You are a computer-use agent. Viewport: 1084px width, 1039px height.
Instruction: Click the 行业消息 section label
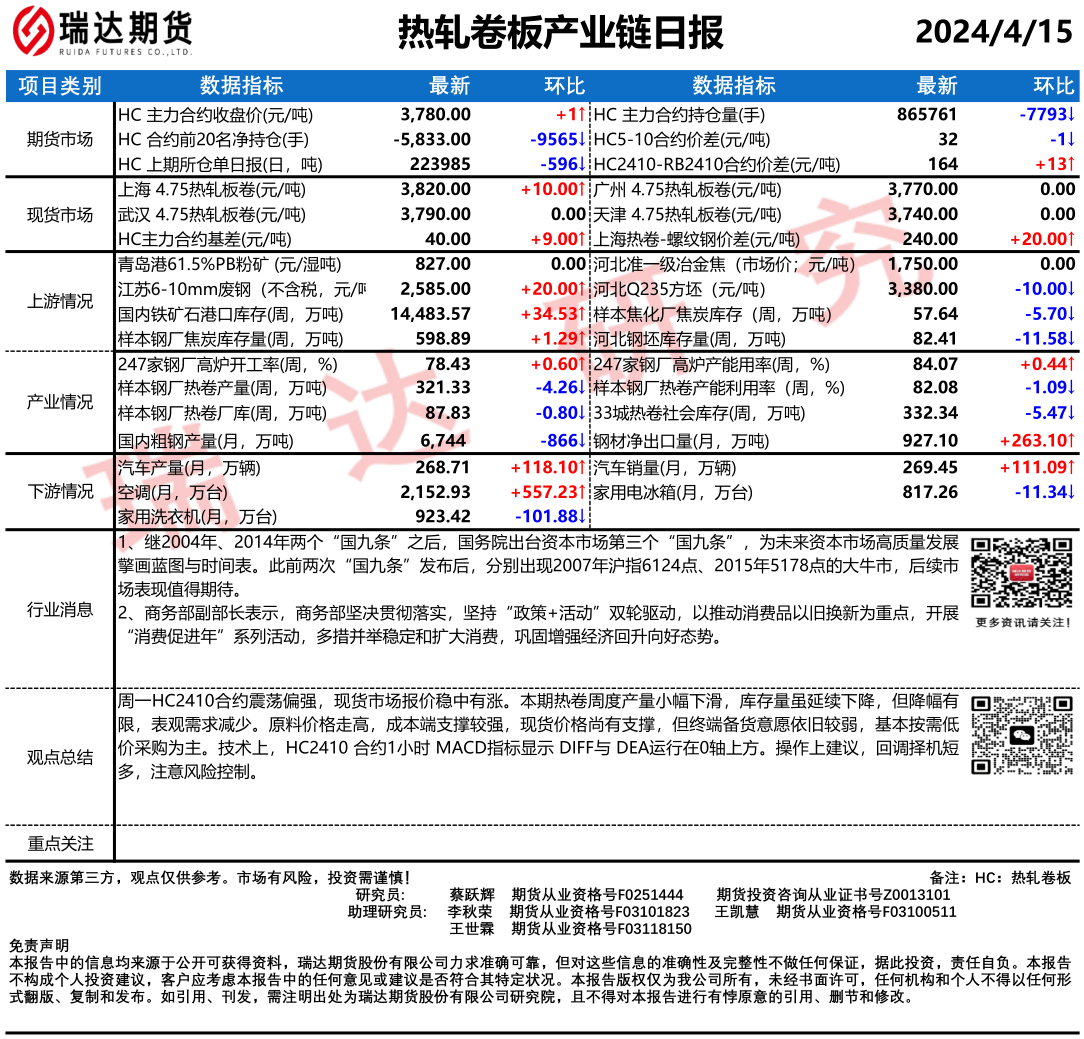60,609
